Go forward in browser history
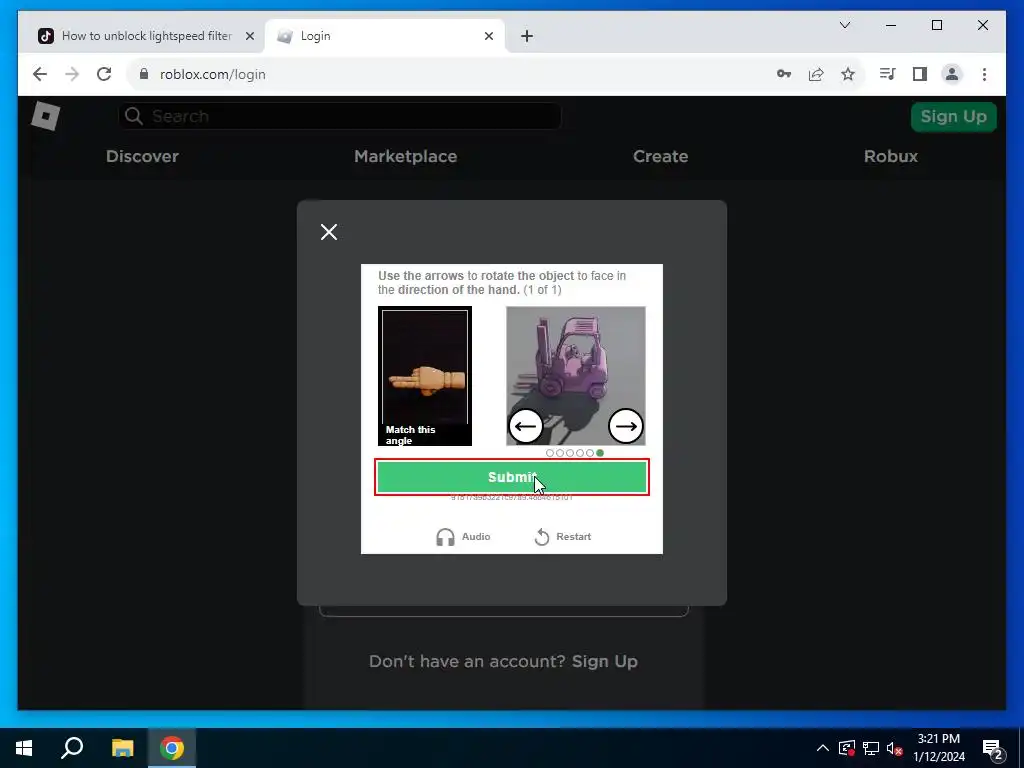This screenshot has width=1024, height=768. point(72,74)
